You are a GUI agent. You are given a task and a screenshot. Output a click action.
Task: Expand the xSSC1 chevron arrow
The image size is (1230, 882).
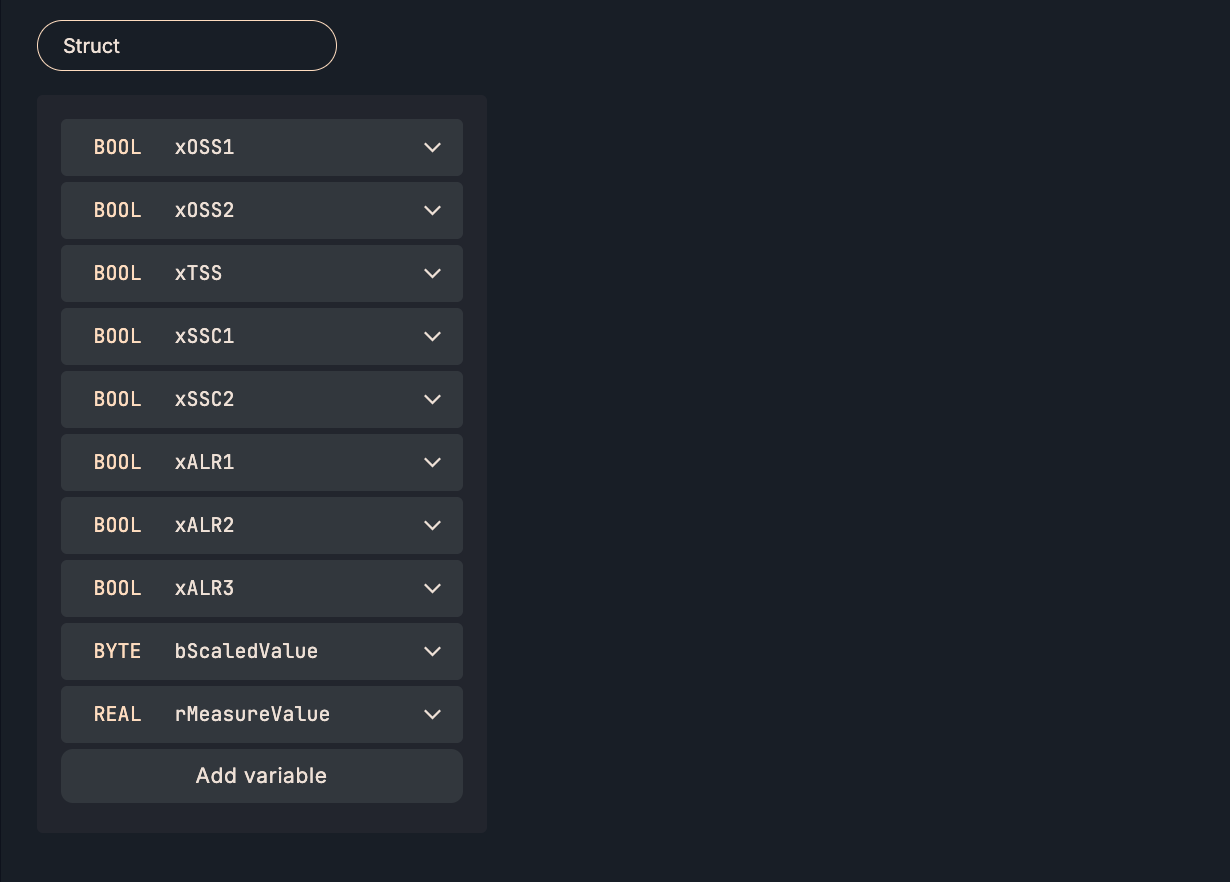click(x=432, y=337)
